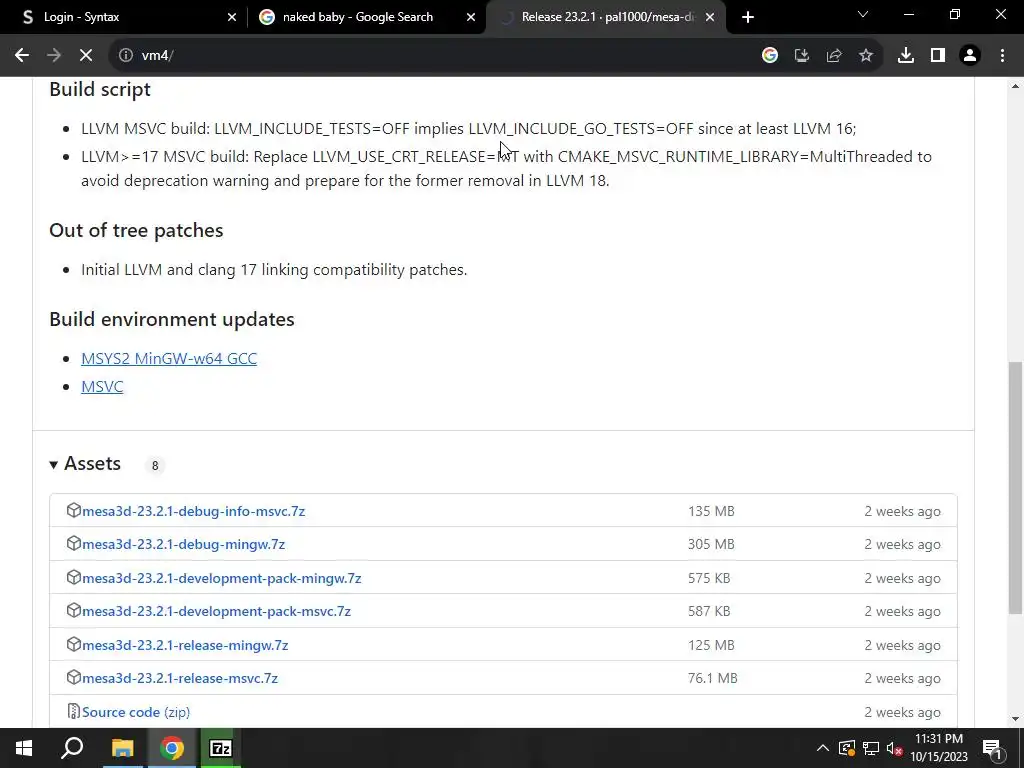Viewport: 1024px width, 768px height.
Task: Close the Login - Syntax tab
Action: [232, 17]
